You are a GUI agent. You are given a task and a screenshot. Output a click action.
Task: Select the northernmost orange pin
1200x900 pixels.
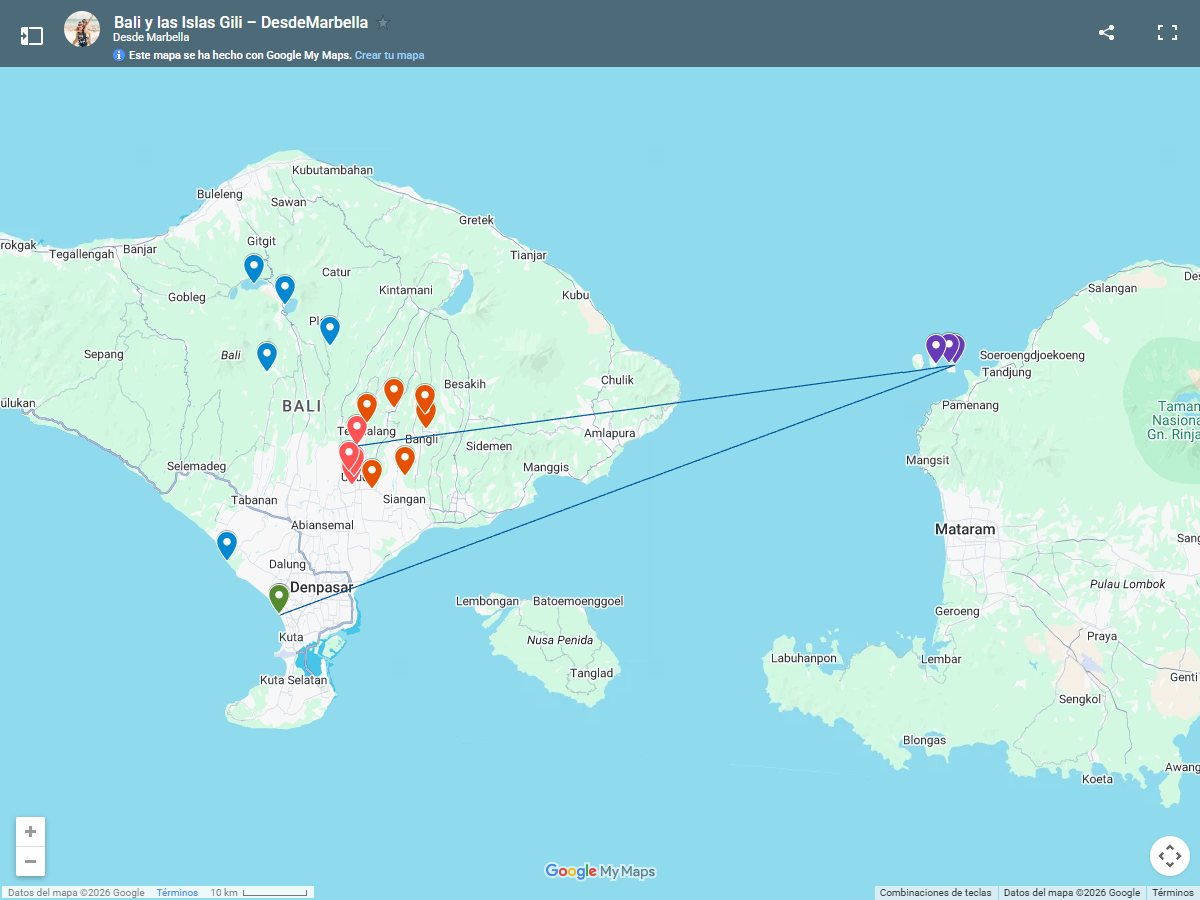[x=394, y=392]
